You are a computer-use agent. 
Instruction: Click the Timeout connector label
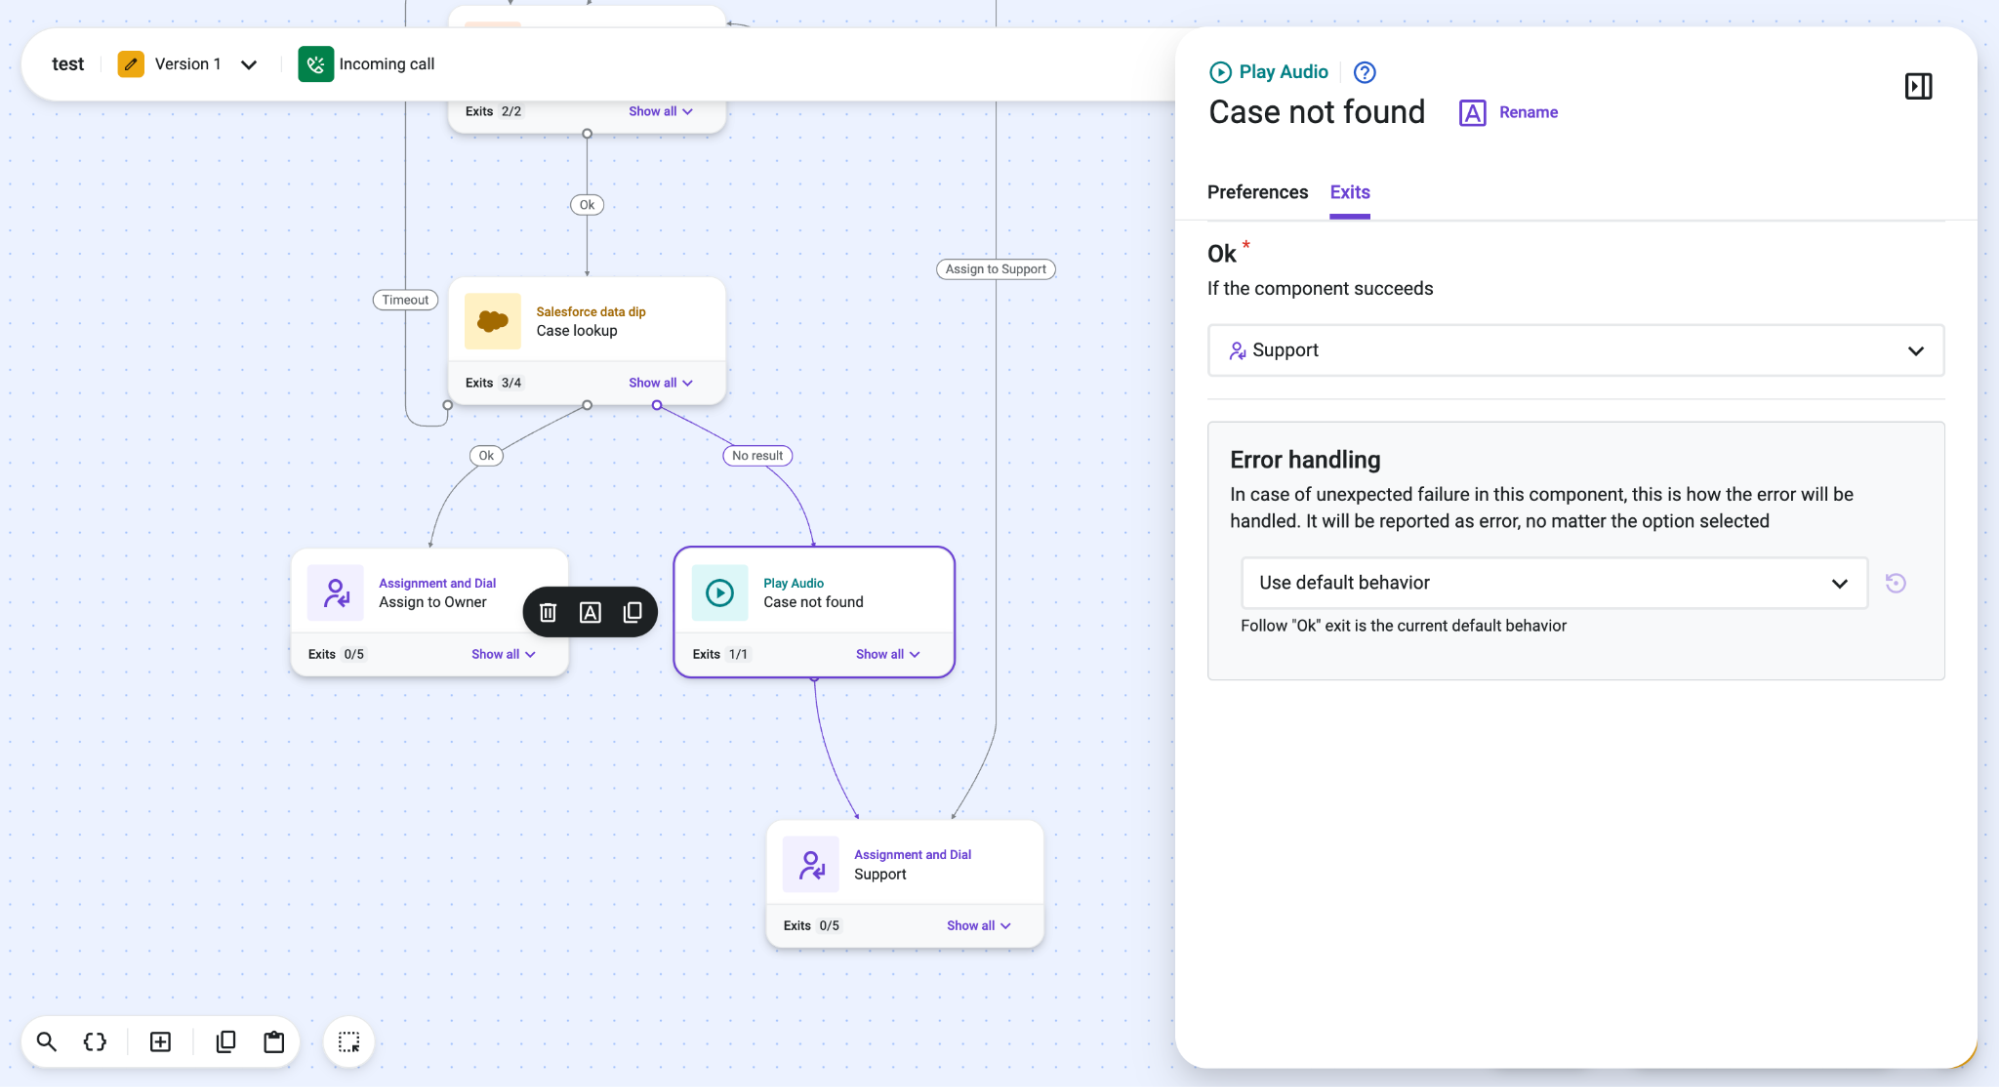point(405,300)
